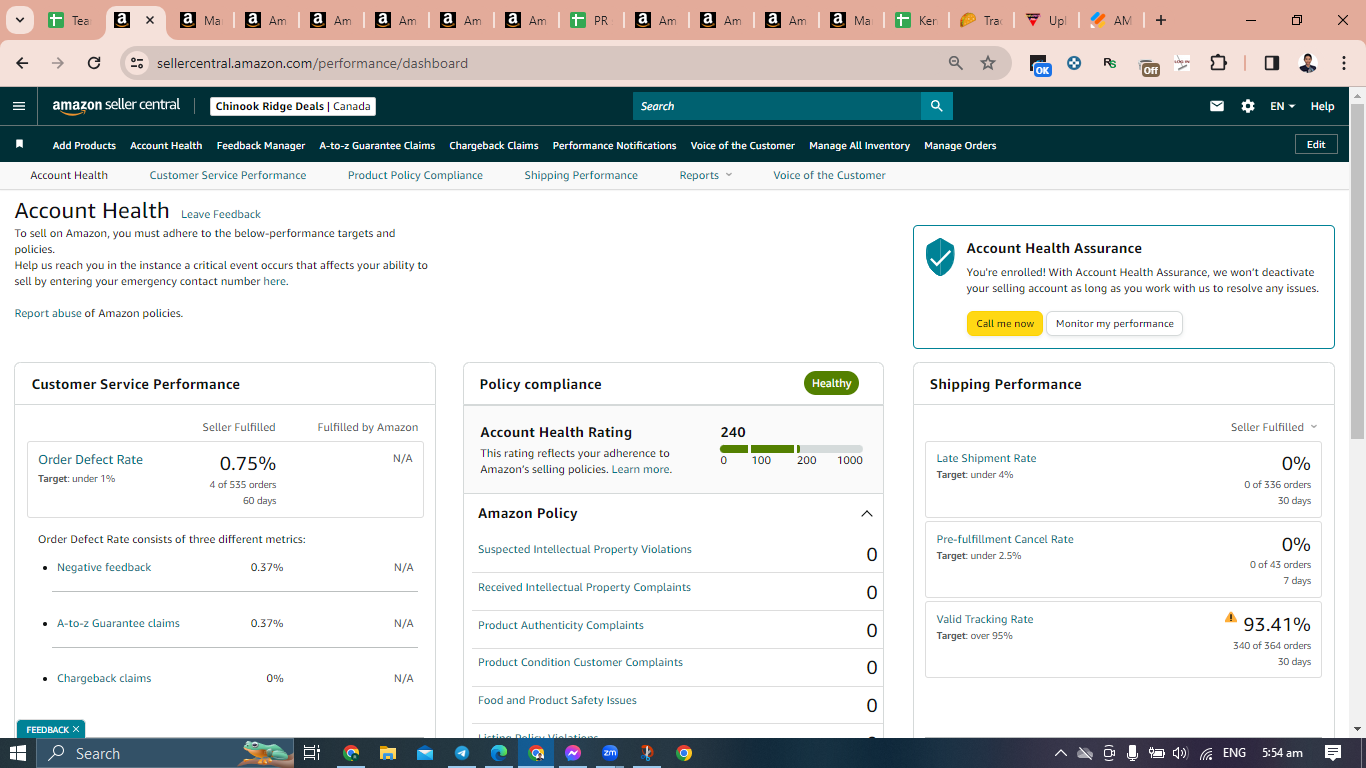Screen dimensions: 1366x768
Task: Click the browser address bar URL
Action: (x=312, y=63)
